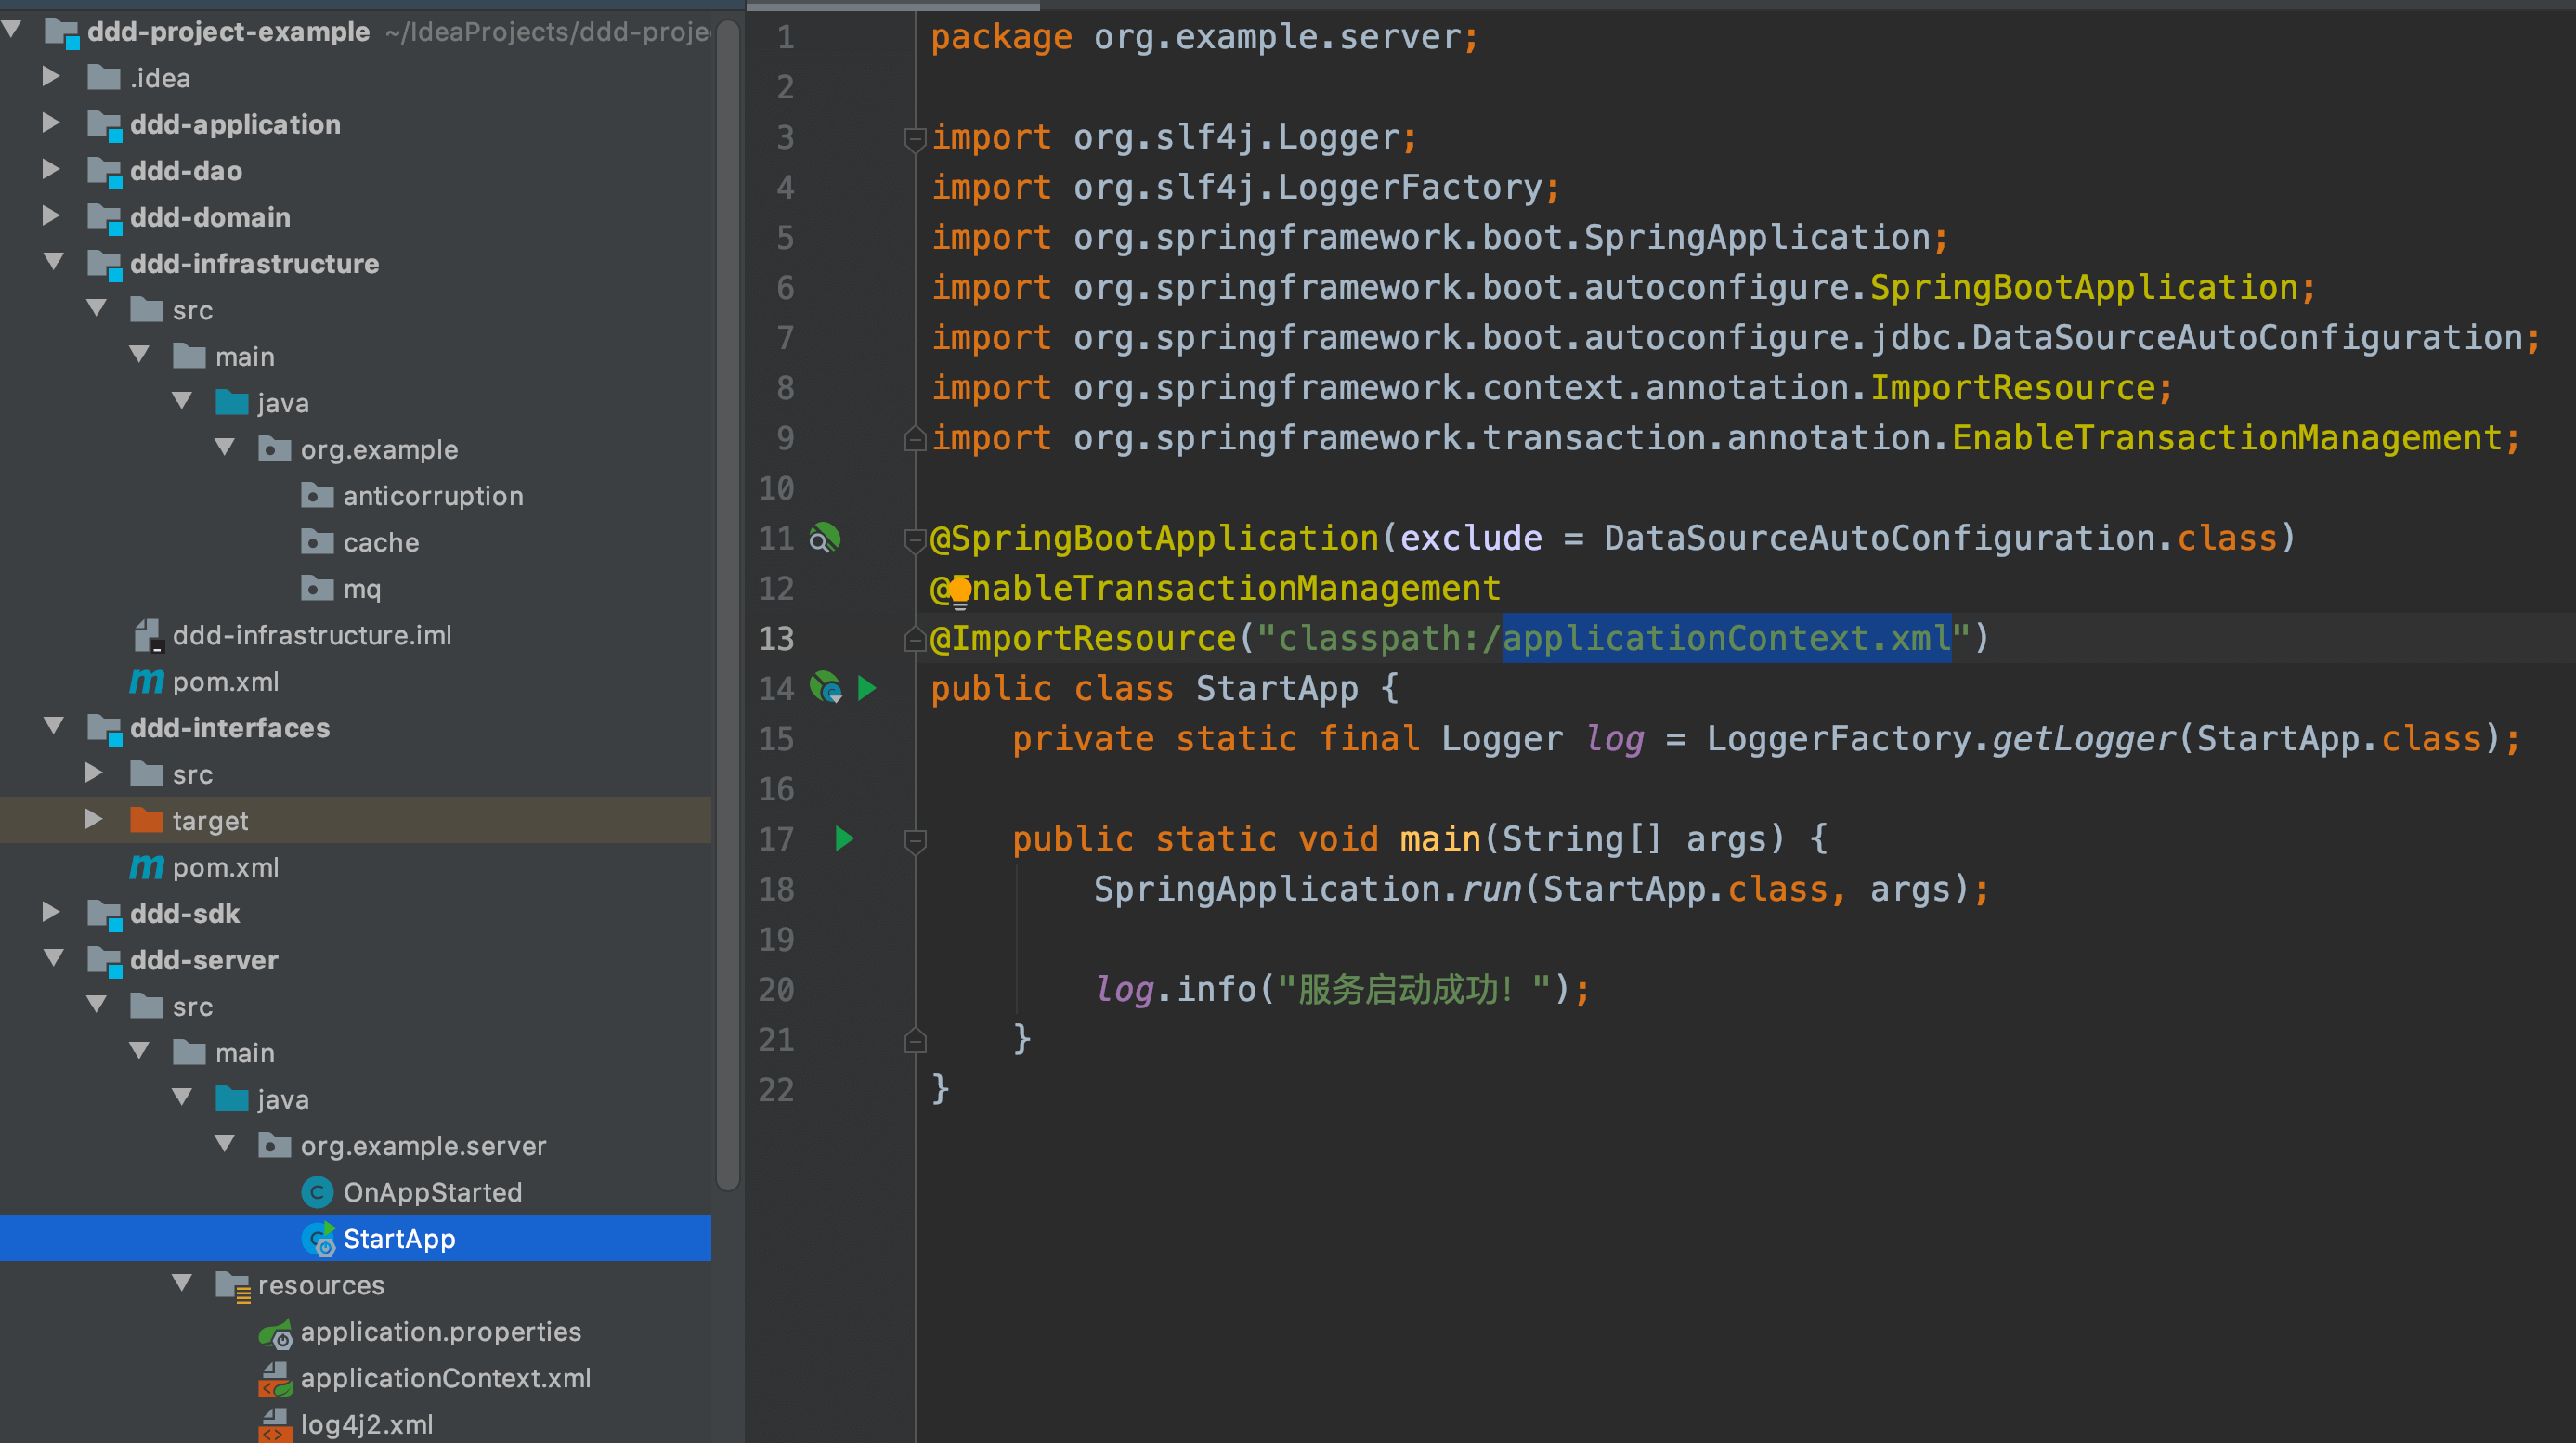Click the StartApp class icon in project tree
The height and width of the screenshot is (1443, 2576).
click(318, 1239)
